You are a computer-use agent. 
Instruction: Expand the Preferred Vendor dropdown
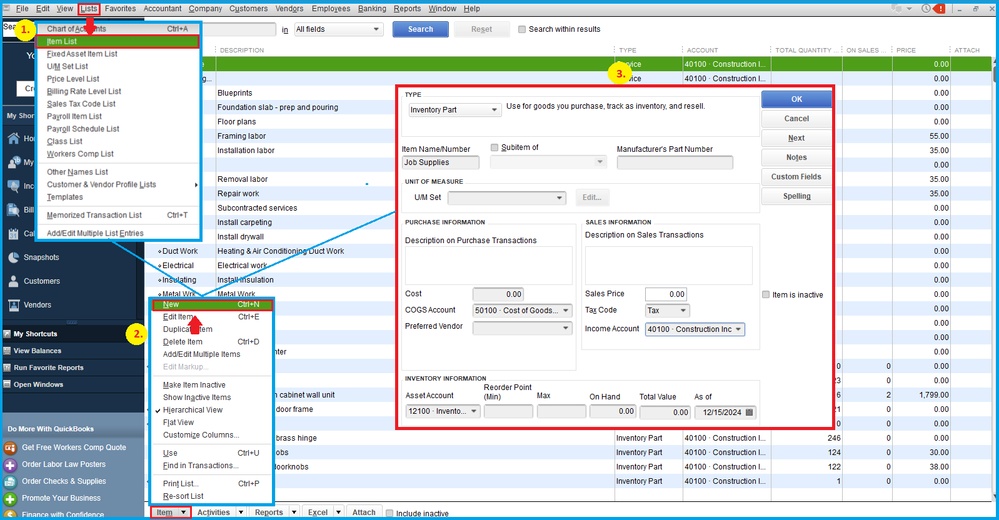(522, 328)
